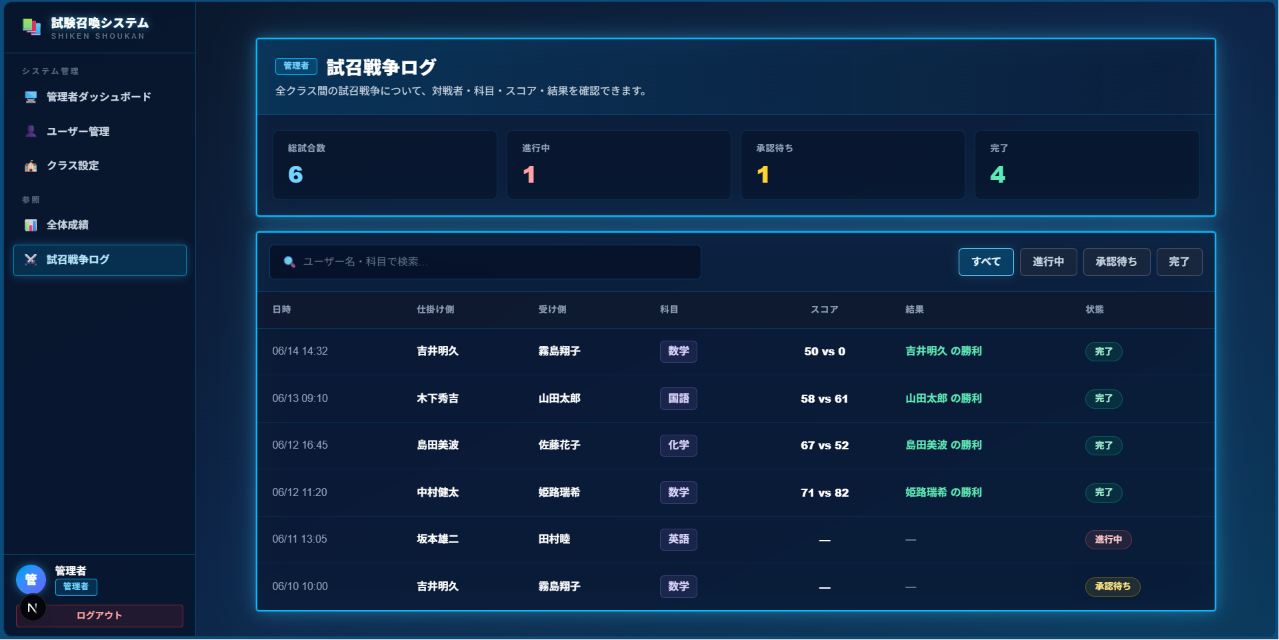Filter battles by 進行中
Image resolution: width=1279 pixels, height=640 pixels.
coord(1048,262)
